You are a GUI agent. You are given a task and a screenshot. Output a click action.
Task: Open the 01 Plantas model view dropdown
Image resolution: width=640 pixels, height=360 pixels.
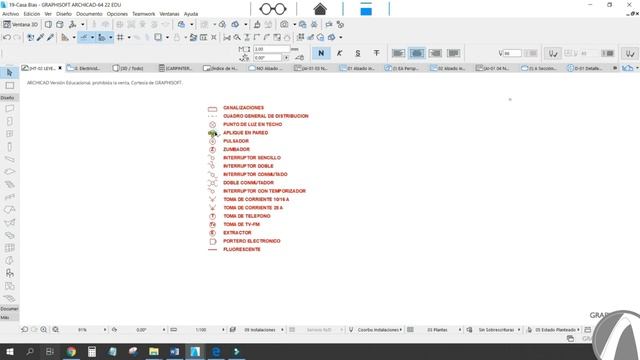(460, 330)
